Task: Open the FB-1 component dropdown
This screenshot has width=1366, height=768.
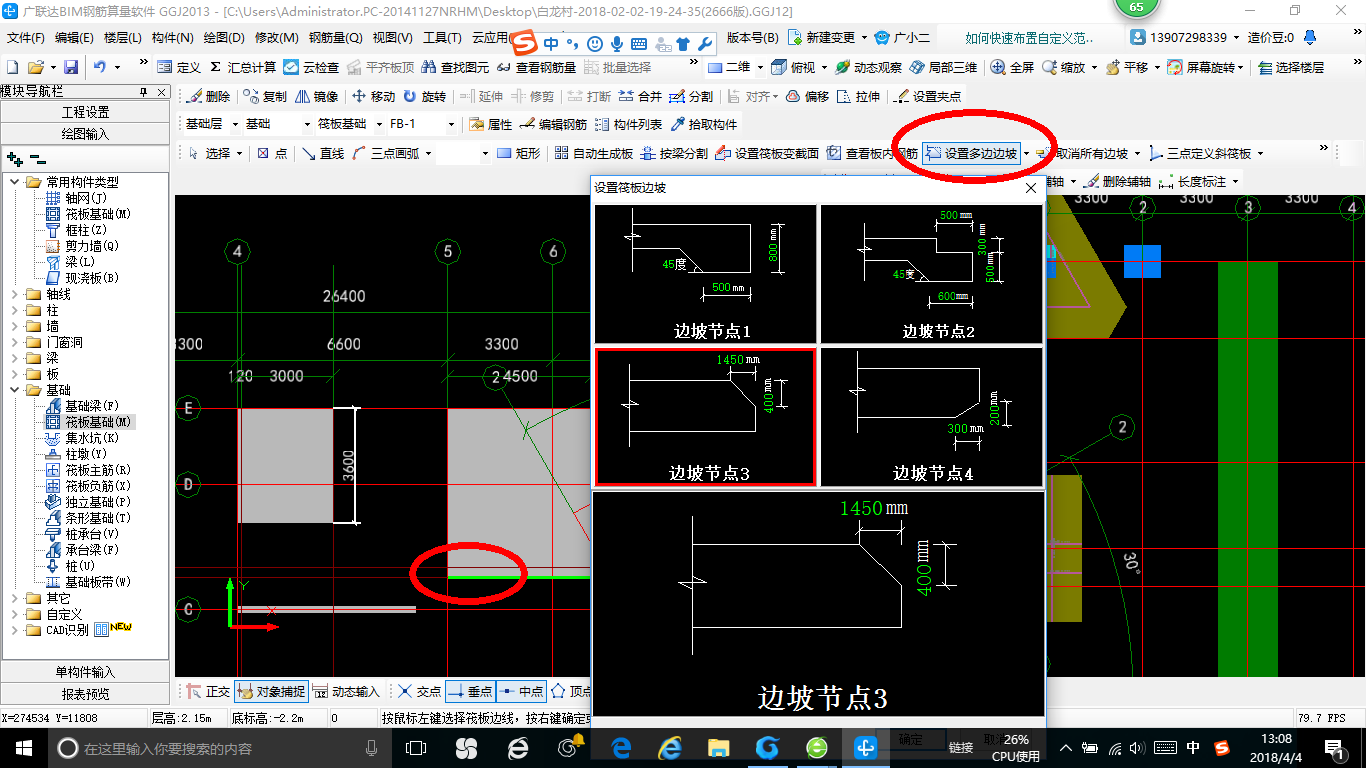Action: click(451, 125)
